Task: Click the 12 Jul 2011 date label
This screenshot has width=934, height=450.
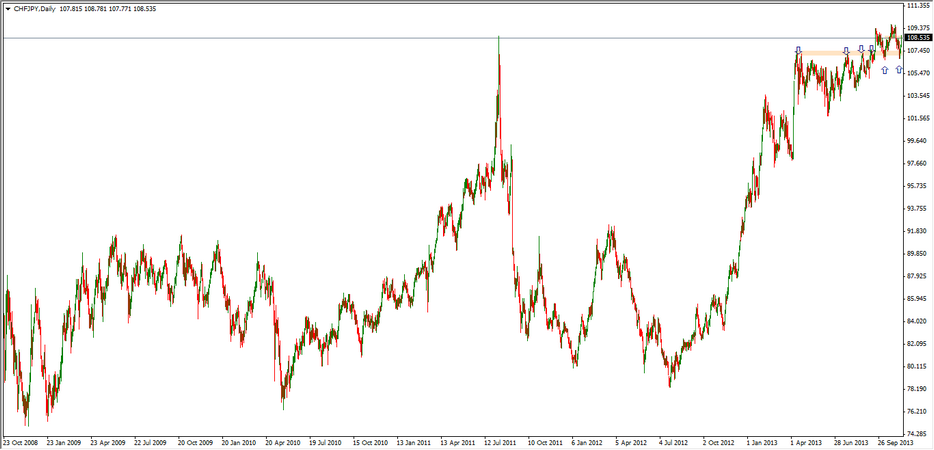Action: point(500,441)
